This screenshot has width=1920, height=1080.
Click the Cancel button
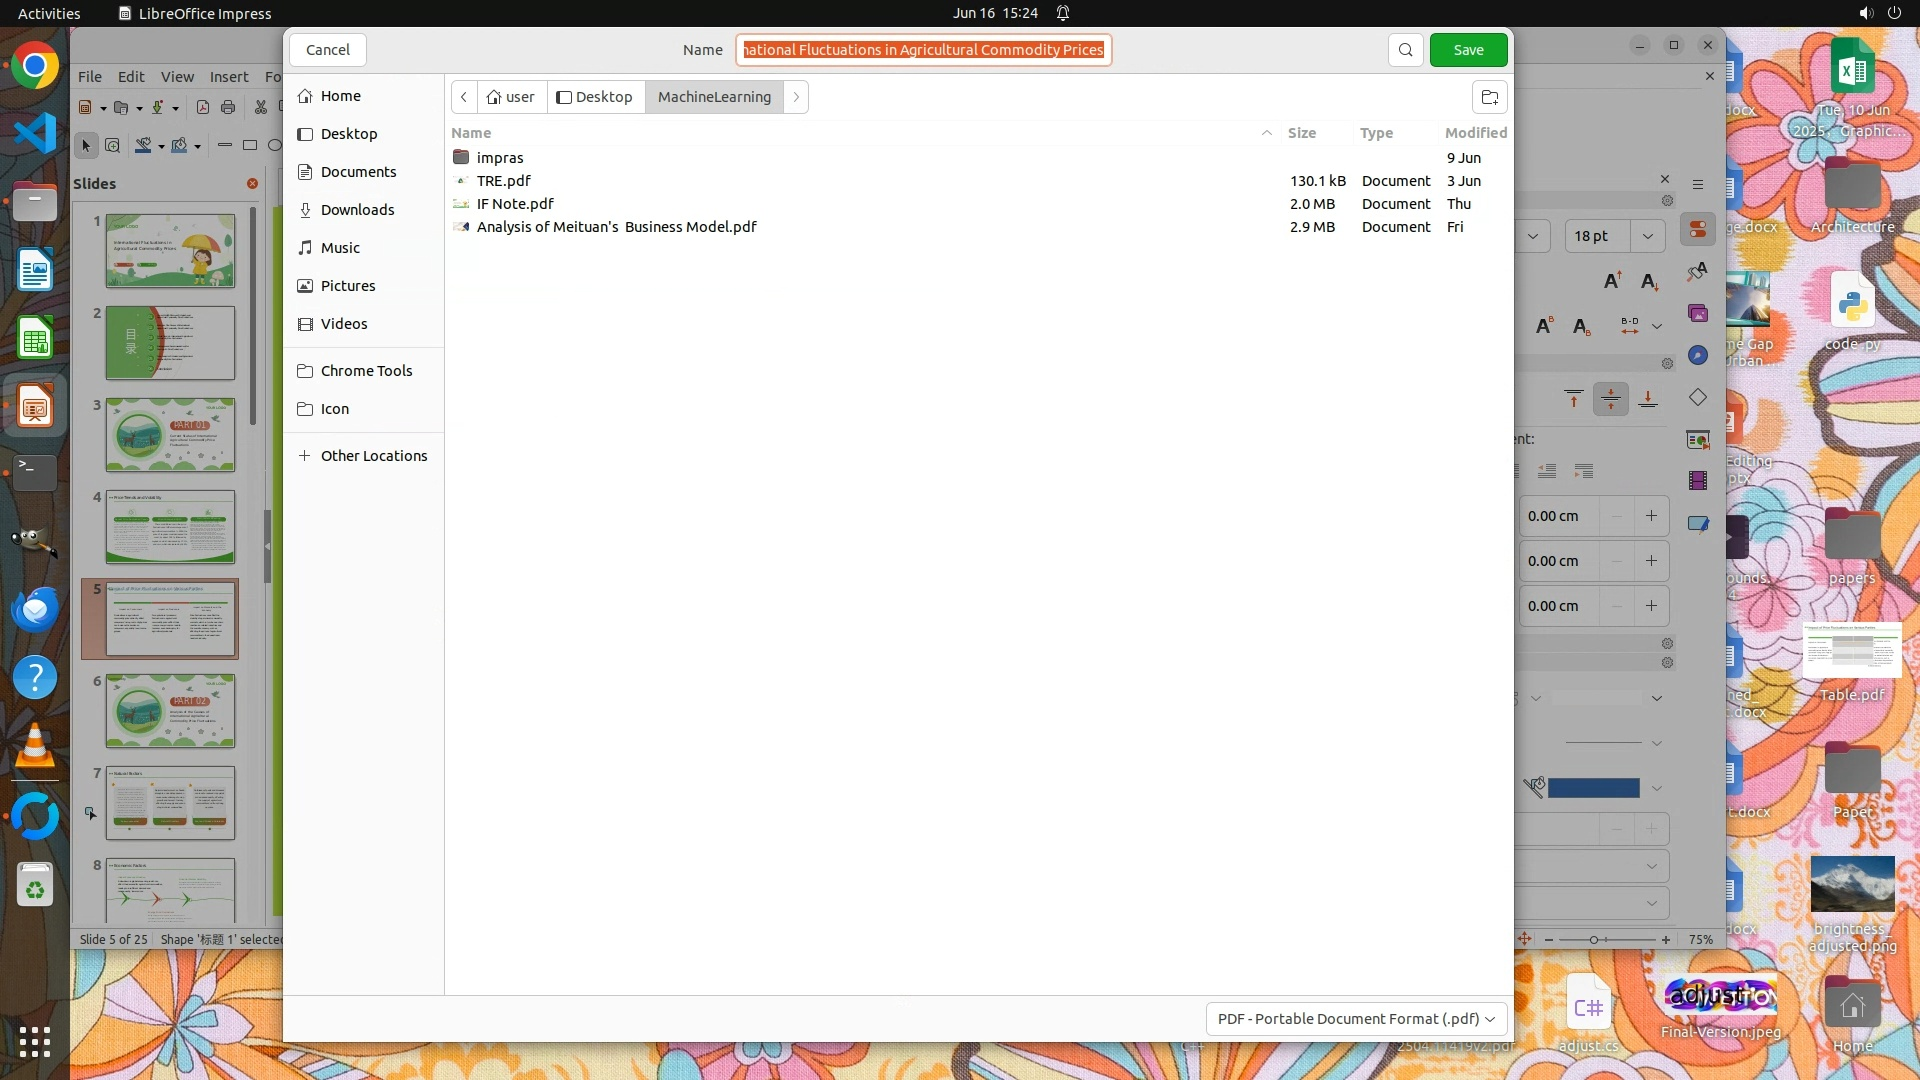tap(327, 50)
